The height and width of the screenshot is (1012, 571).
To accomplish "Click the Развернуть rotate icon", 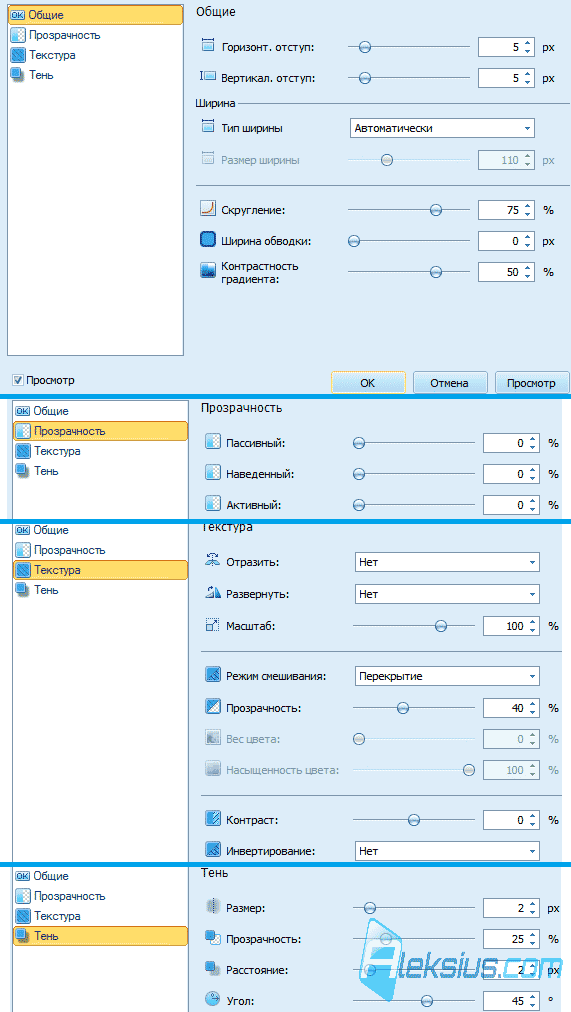I will click(212, 592).
